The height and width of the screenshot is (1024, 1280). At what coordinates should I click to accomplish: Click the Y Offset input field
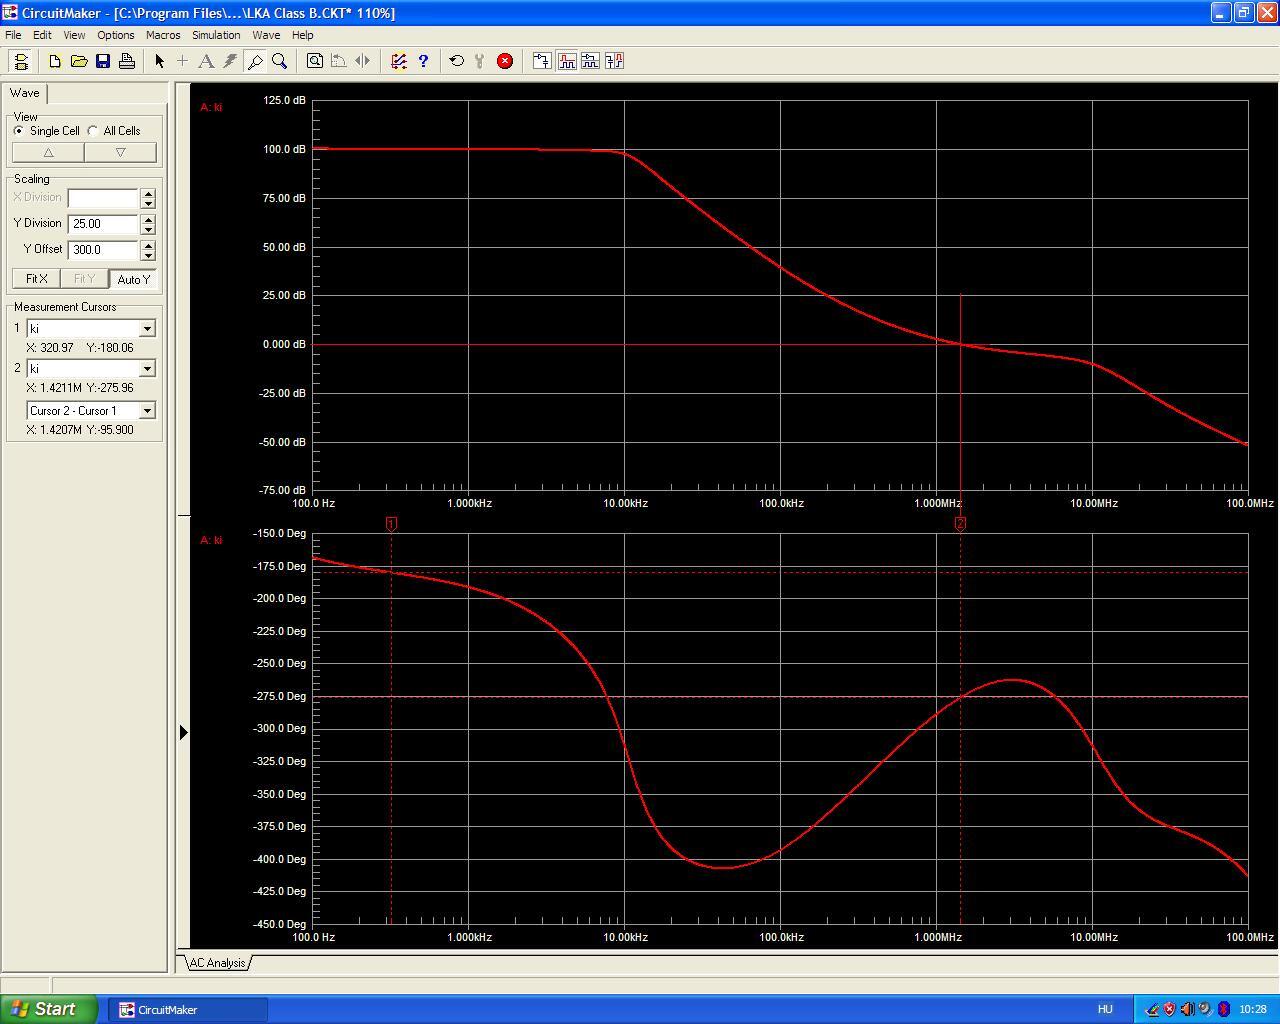pos(103,250)
